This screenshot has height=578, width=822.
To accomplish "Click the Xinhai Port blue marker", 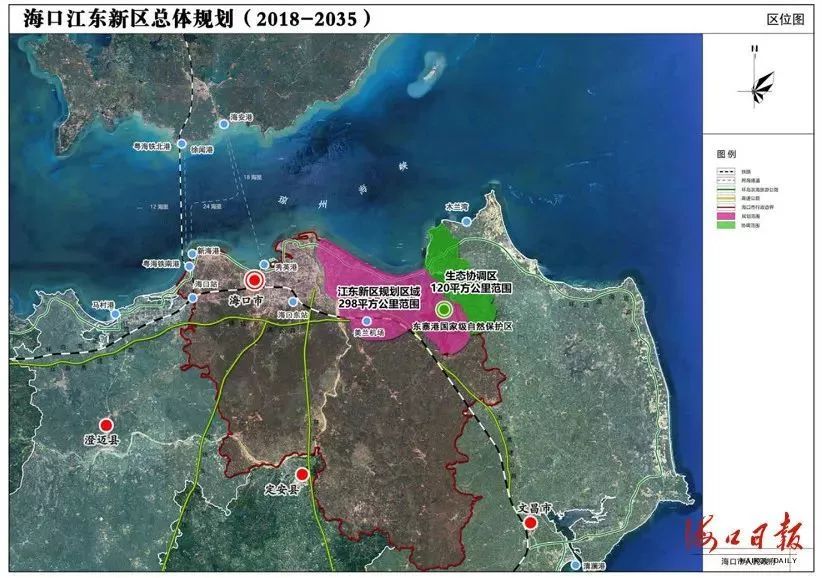I will (x=191, y=254).
